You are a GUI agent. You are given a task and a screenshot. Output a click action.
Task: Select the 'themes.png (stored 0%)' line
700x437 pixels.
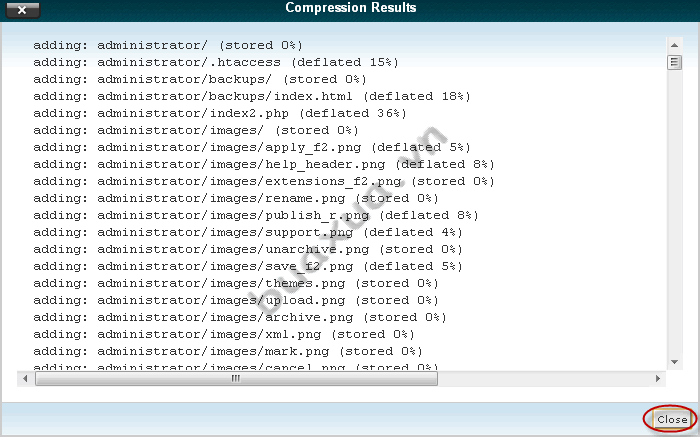pos(236,283)
